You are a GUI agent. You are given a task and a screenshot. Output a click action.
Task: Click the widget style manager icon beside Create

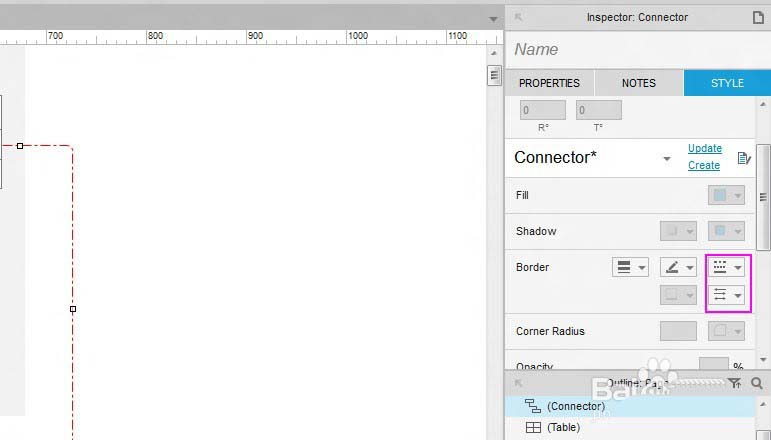click(744, 158)
